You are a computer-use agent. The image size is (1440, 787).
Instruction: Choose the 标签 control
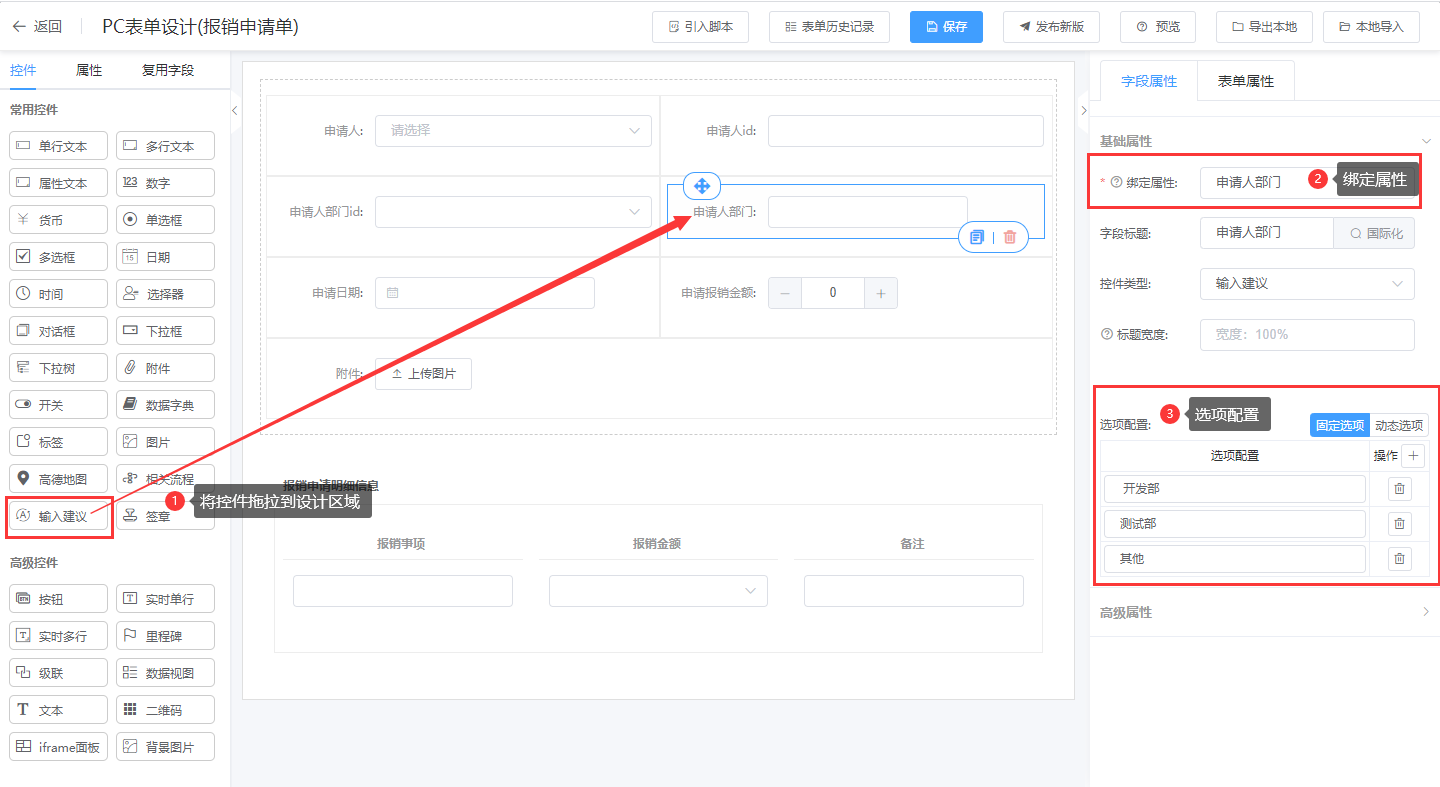click(x=58, y=442)
